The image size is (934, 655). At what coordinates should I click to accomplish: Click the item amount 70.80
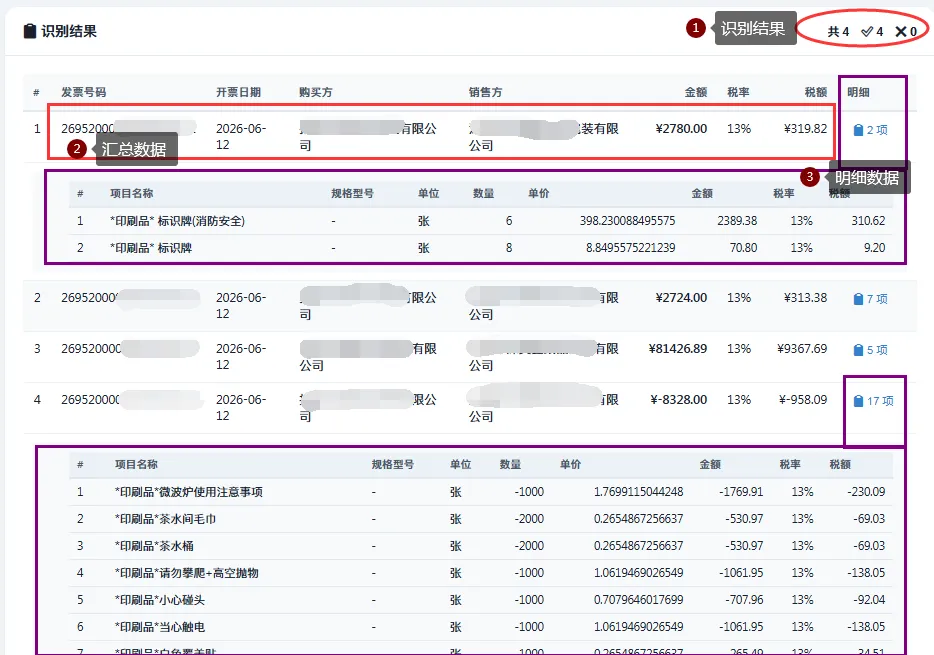[x=744, y=248]
